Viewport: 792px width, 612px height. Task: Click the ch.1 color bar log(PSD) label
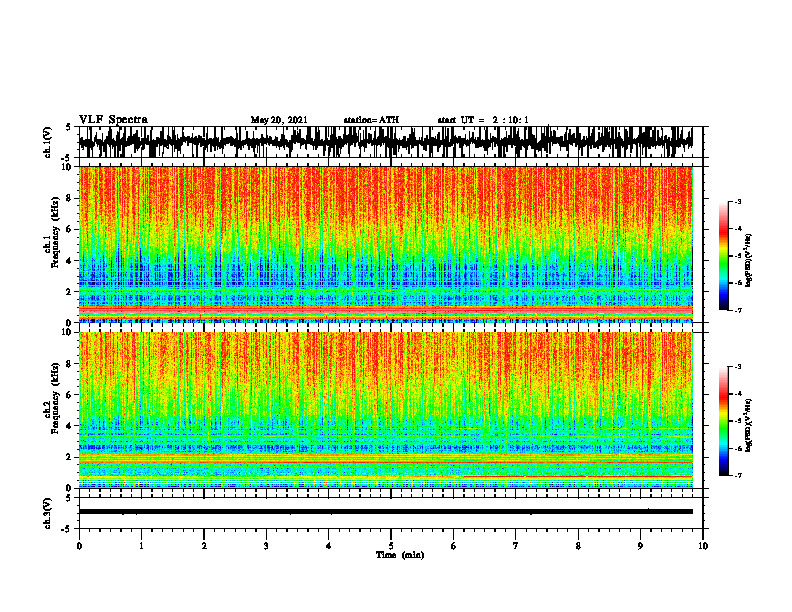coord(749,261)
